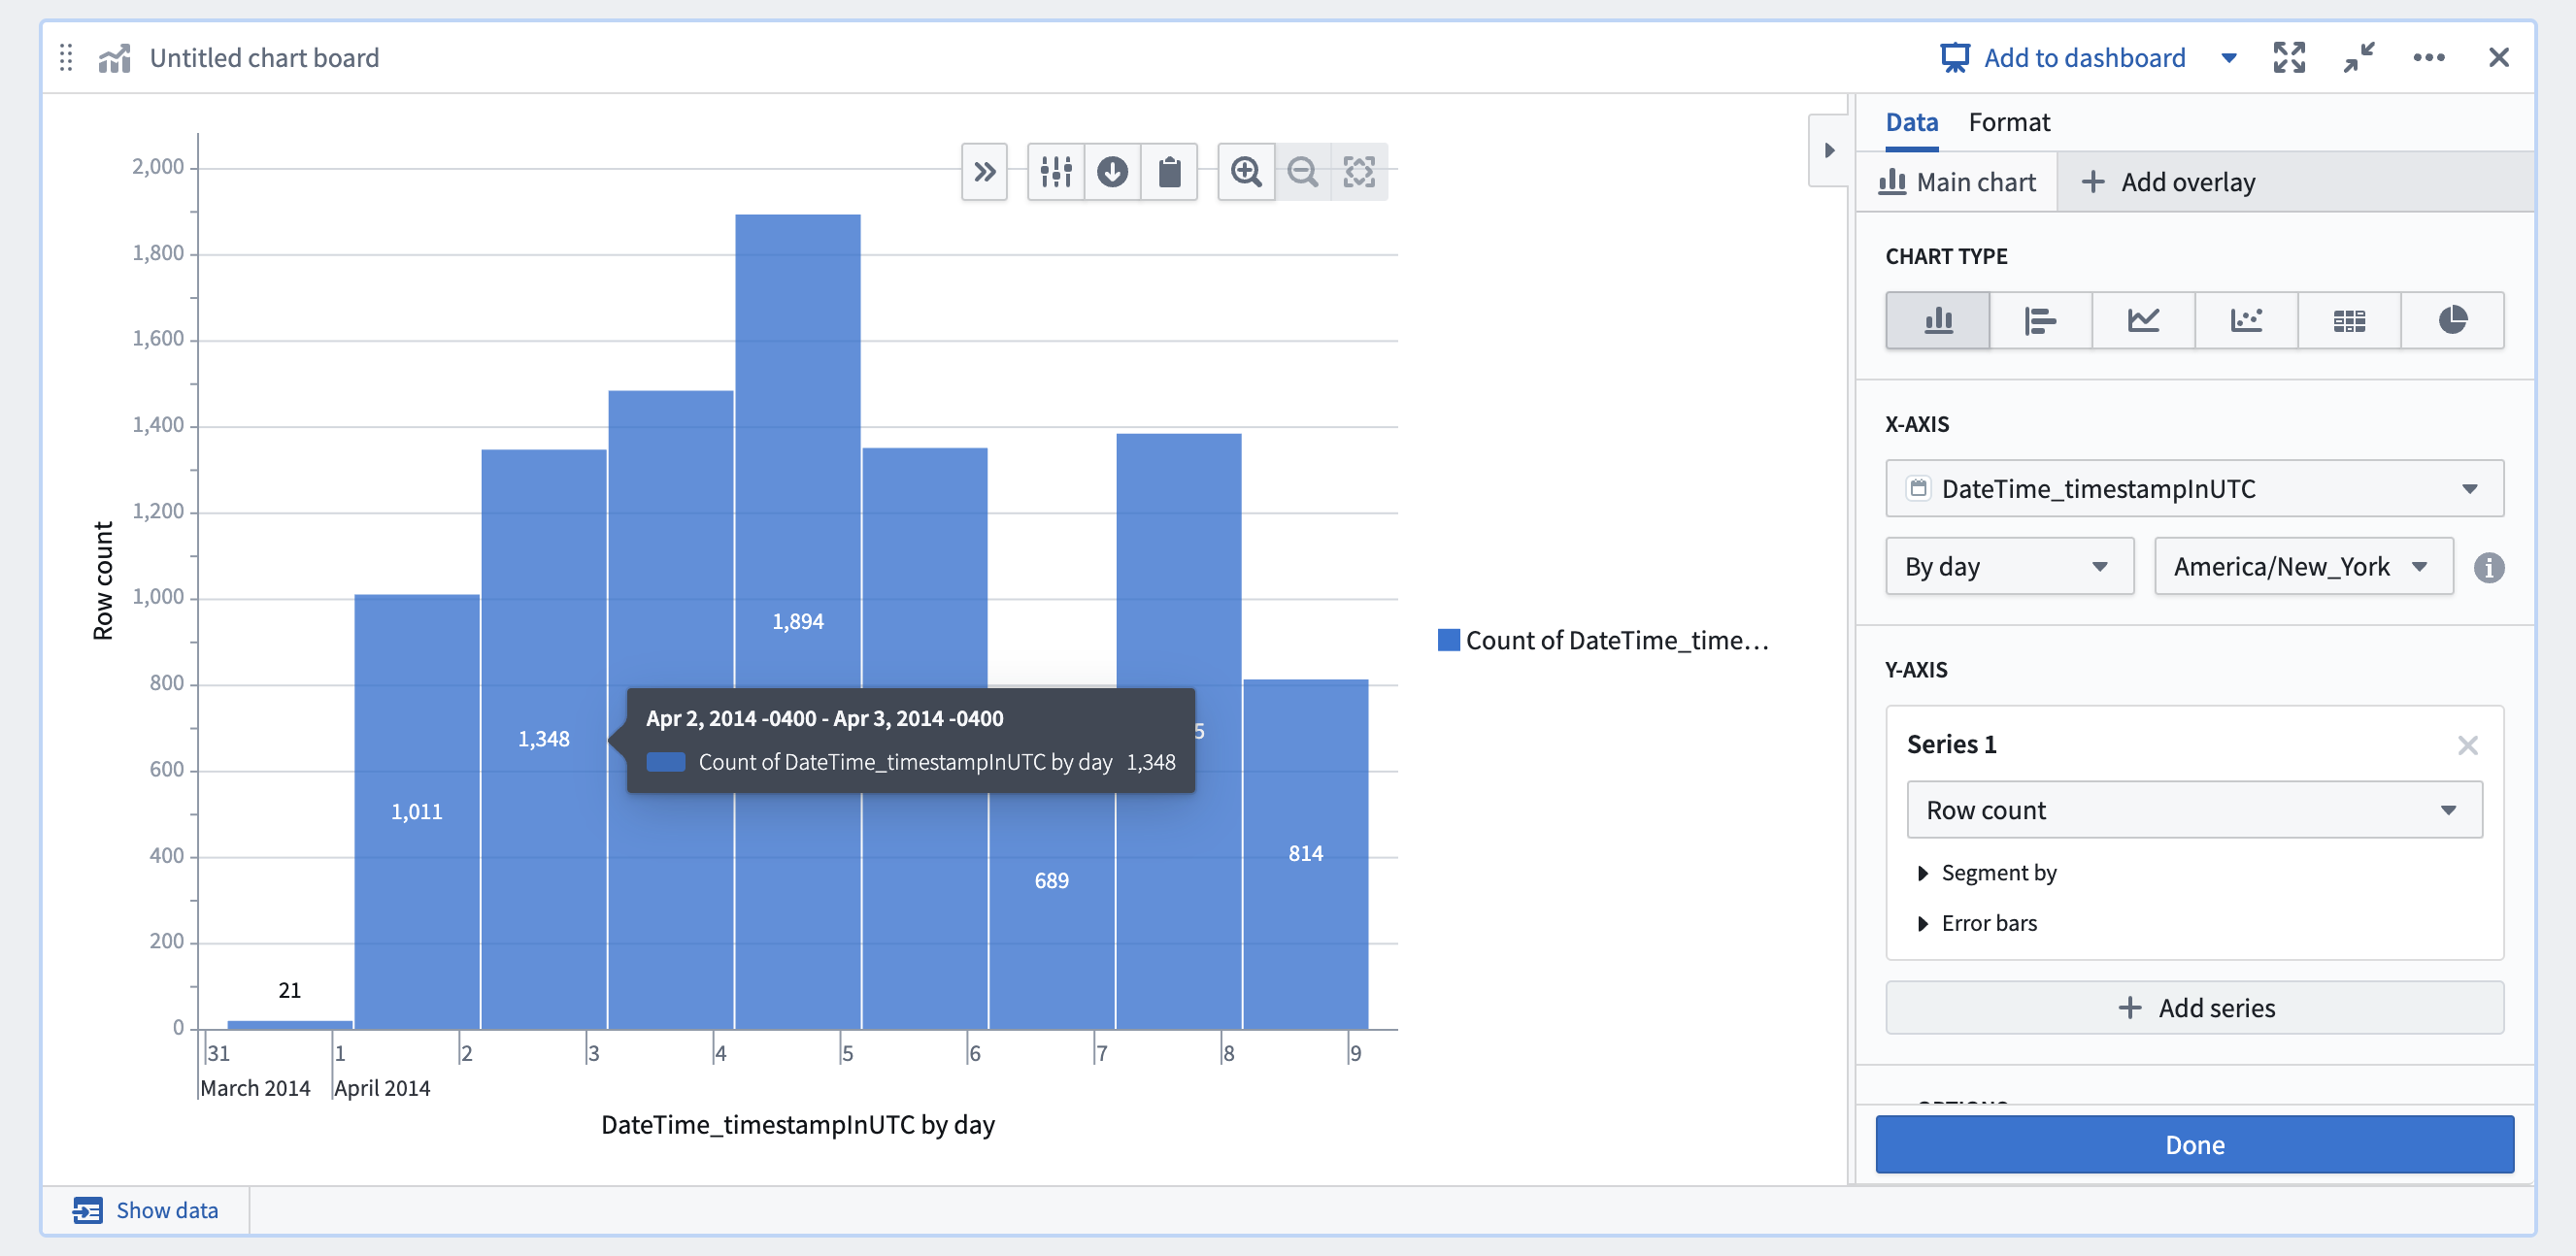Click the clipboard copy icon
Viewport: 2576px width, 1256px height.
point(1169,172)
